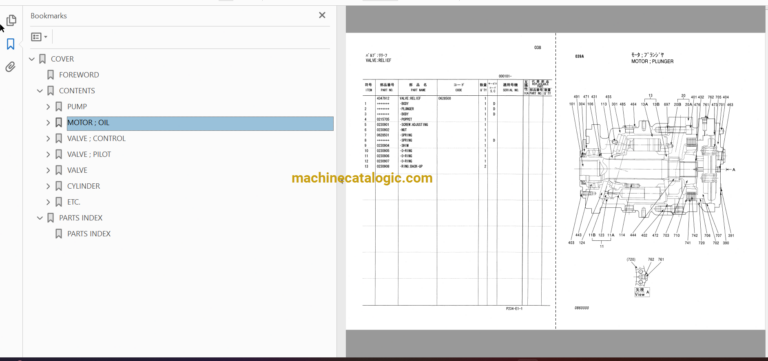The image size is (768, 361).
Task: Click the ETC. bookmark ribbon icon
Action: 58,202
